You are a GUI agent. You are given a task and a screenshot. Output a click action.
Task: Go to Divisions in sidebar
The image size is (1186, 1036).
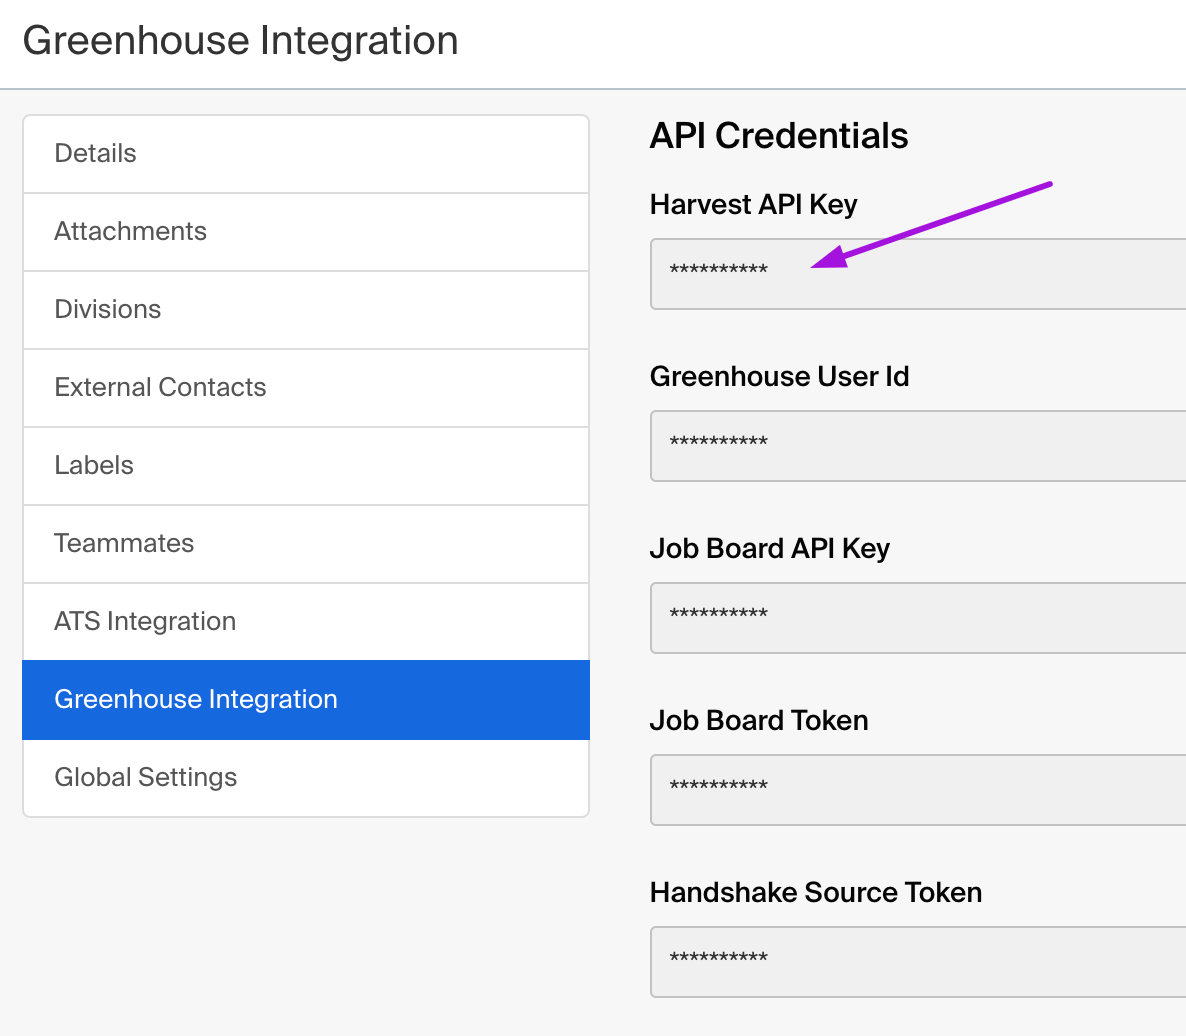point(306,310)
